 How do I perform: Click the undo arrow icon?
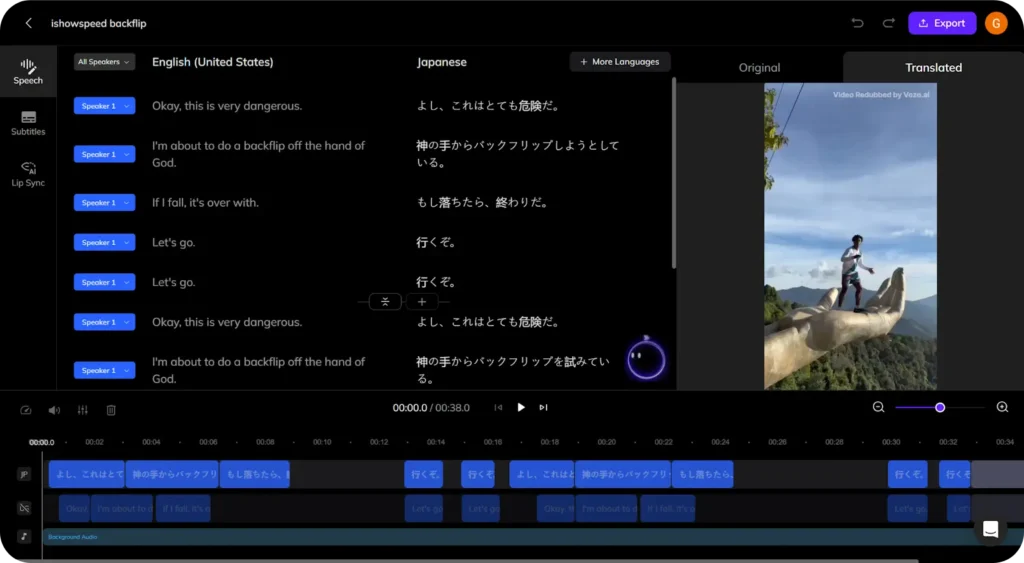coord(857,23)
